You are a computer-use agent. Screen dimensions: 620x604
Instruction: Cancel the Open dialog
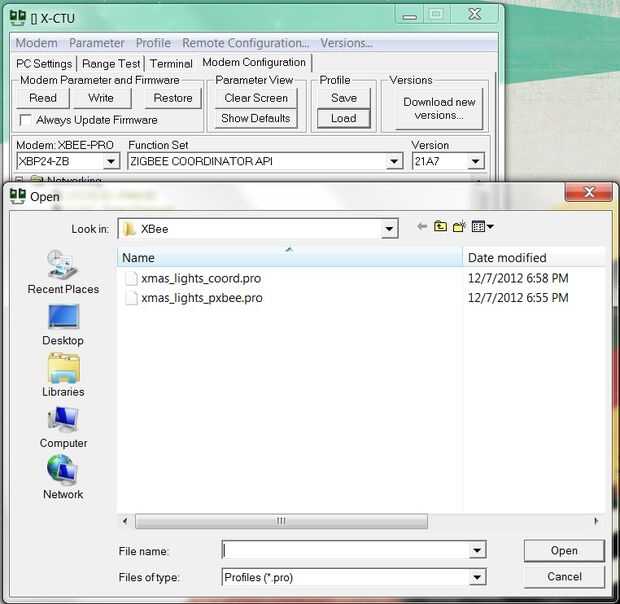pos(564,577)
